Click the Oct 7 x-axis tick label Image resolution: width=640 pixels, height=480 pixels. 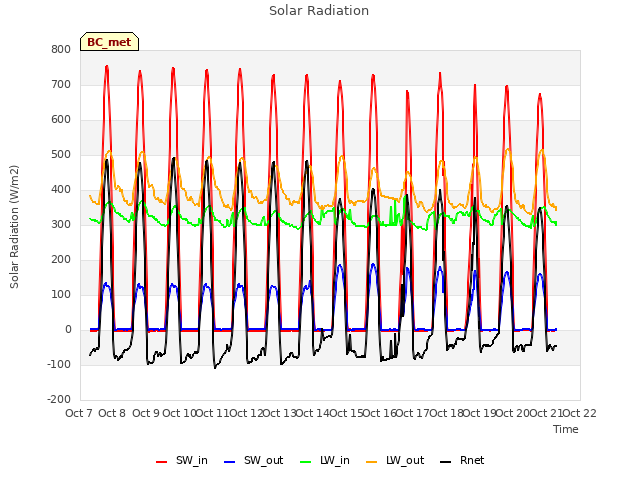coord(79,413)
